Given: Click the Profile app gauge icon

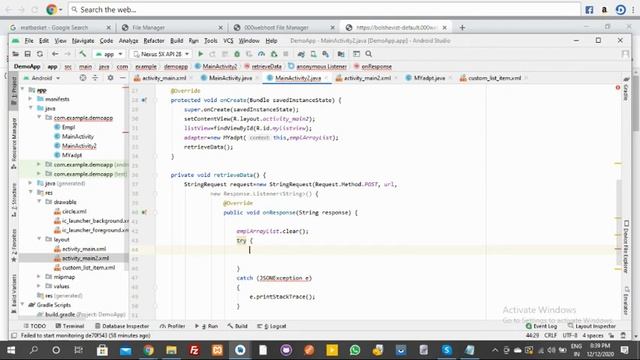Looking at the screenshot, I should (x=261, y=54).
